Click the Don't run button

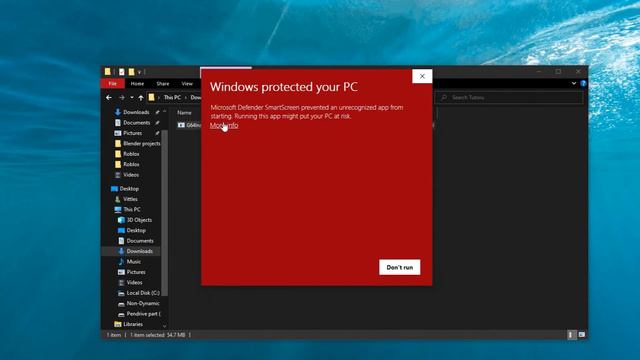coord(400,267)
